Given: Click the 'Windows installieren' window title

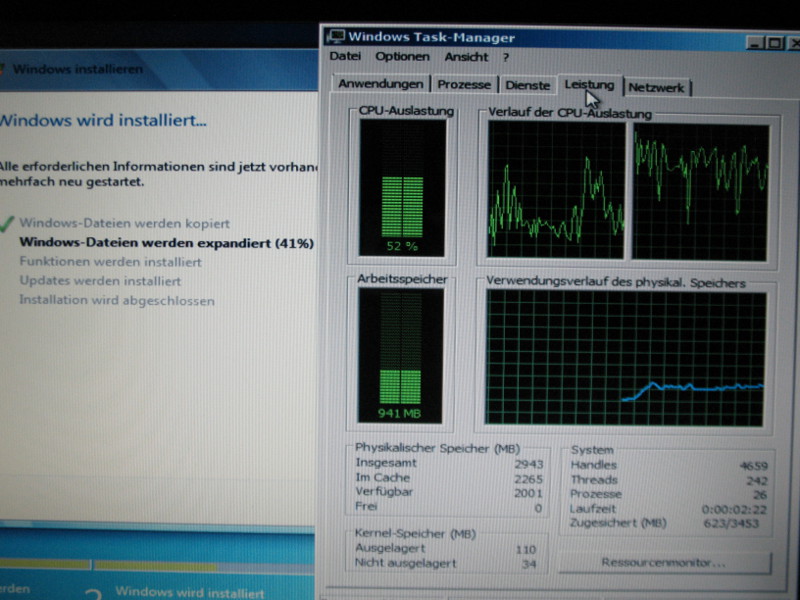Looking at the screenshot, I should pyautogui.click(x=78, y=69).
